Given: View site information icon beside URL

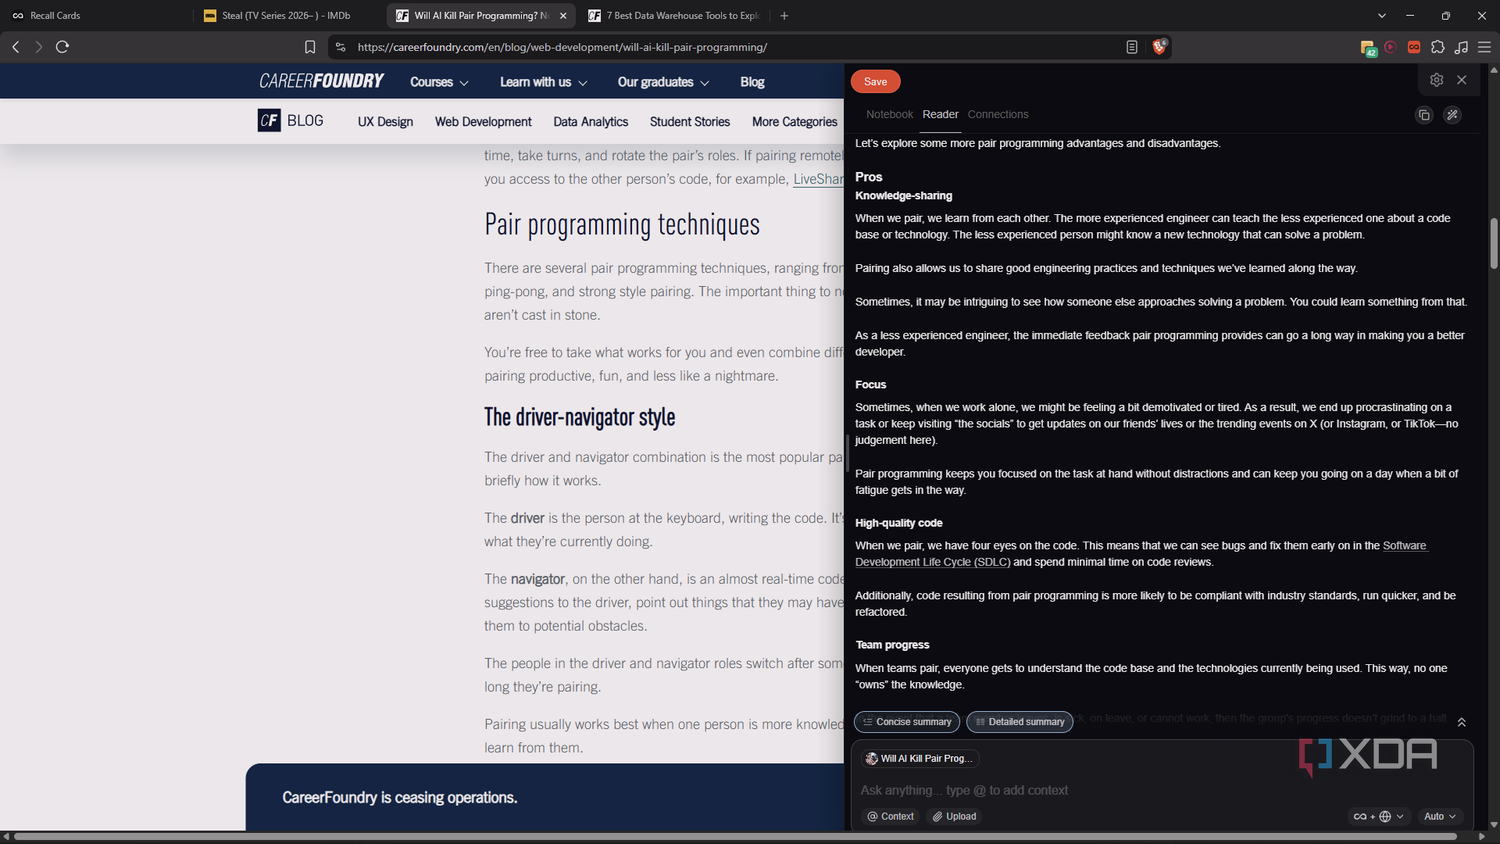Looking at the screenshot, I should click(x=340, y=47).
